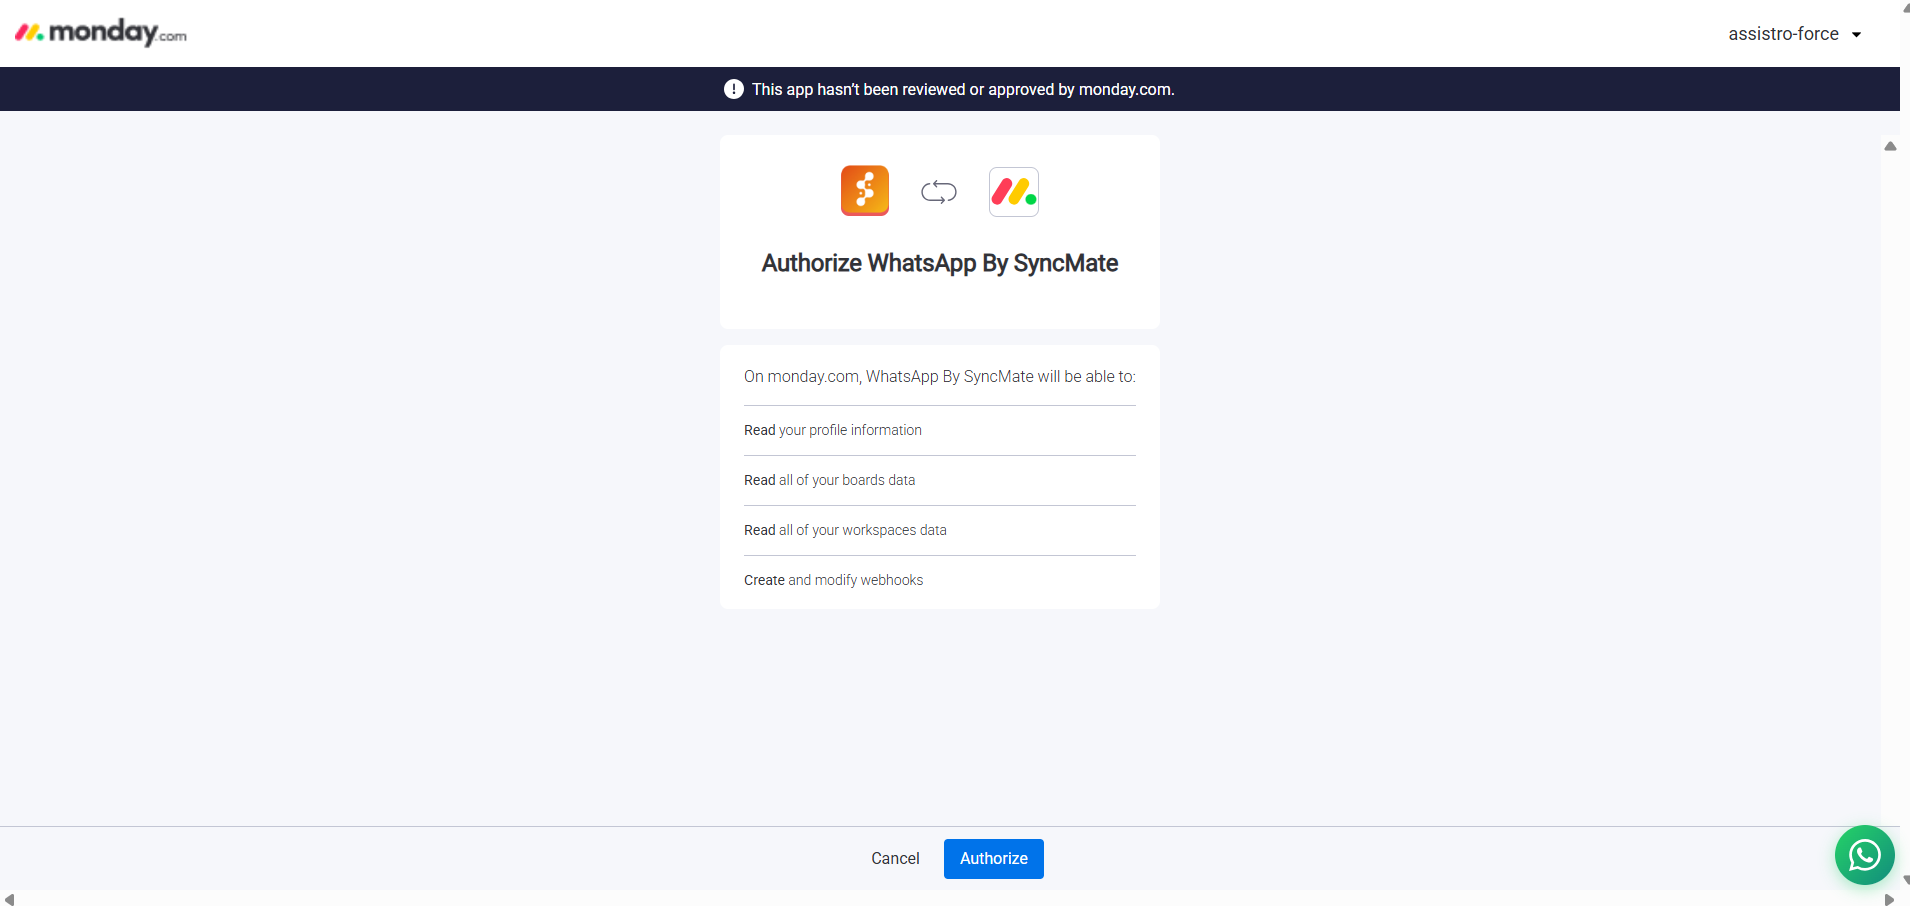Viewport: 1910px width, 906px height.
Task: Click the 'Authorize WhatsApp By SyncMate' heading
Action: pos(939,263)
